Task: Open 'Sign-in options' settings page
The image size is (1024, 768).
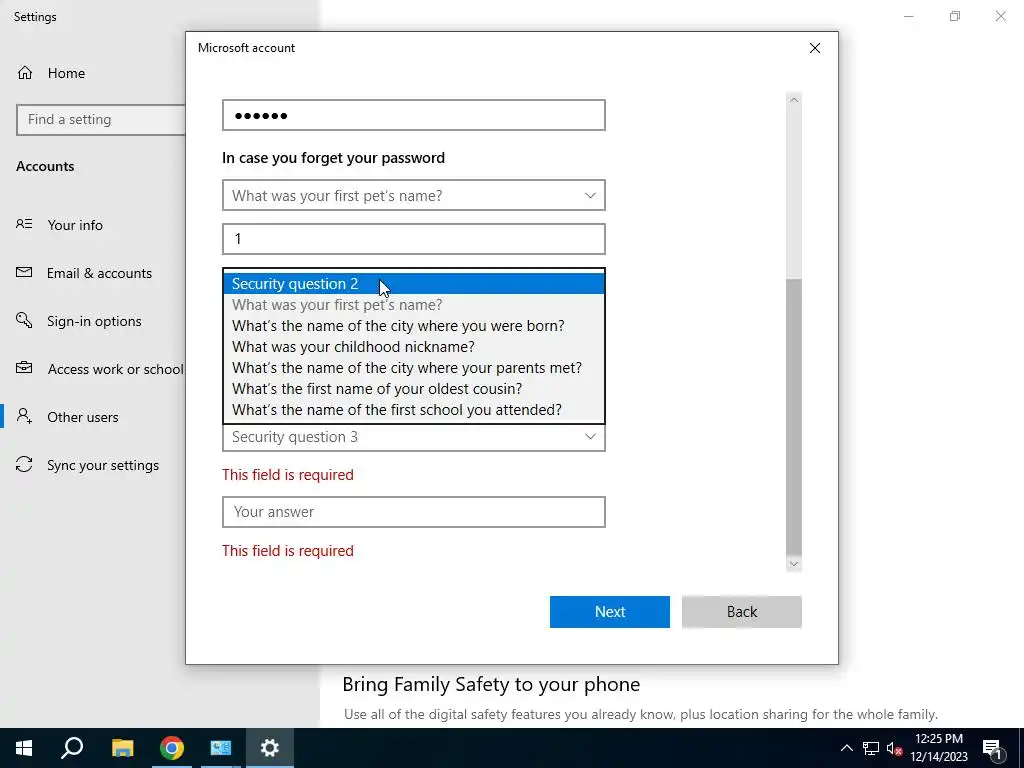Action: 94,321
